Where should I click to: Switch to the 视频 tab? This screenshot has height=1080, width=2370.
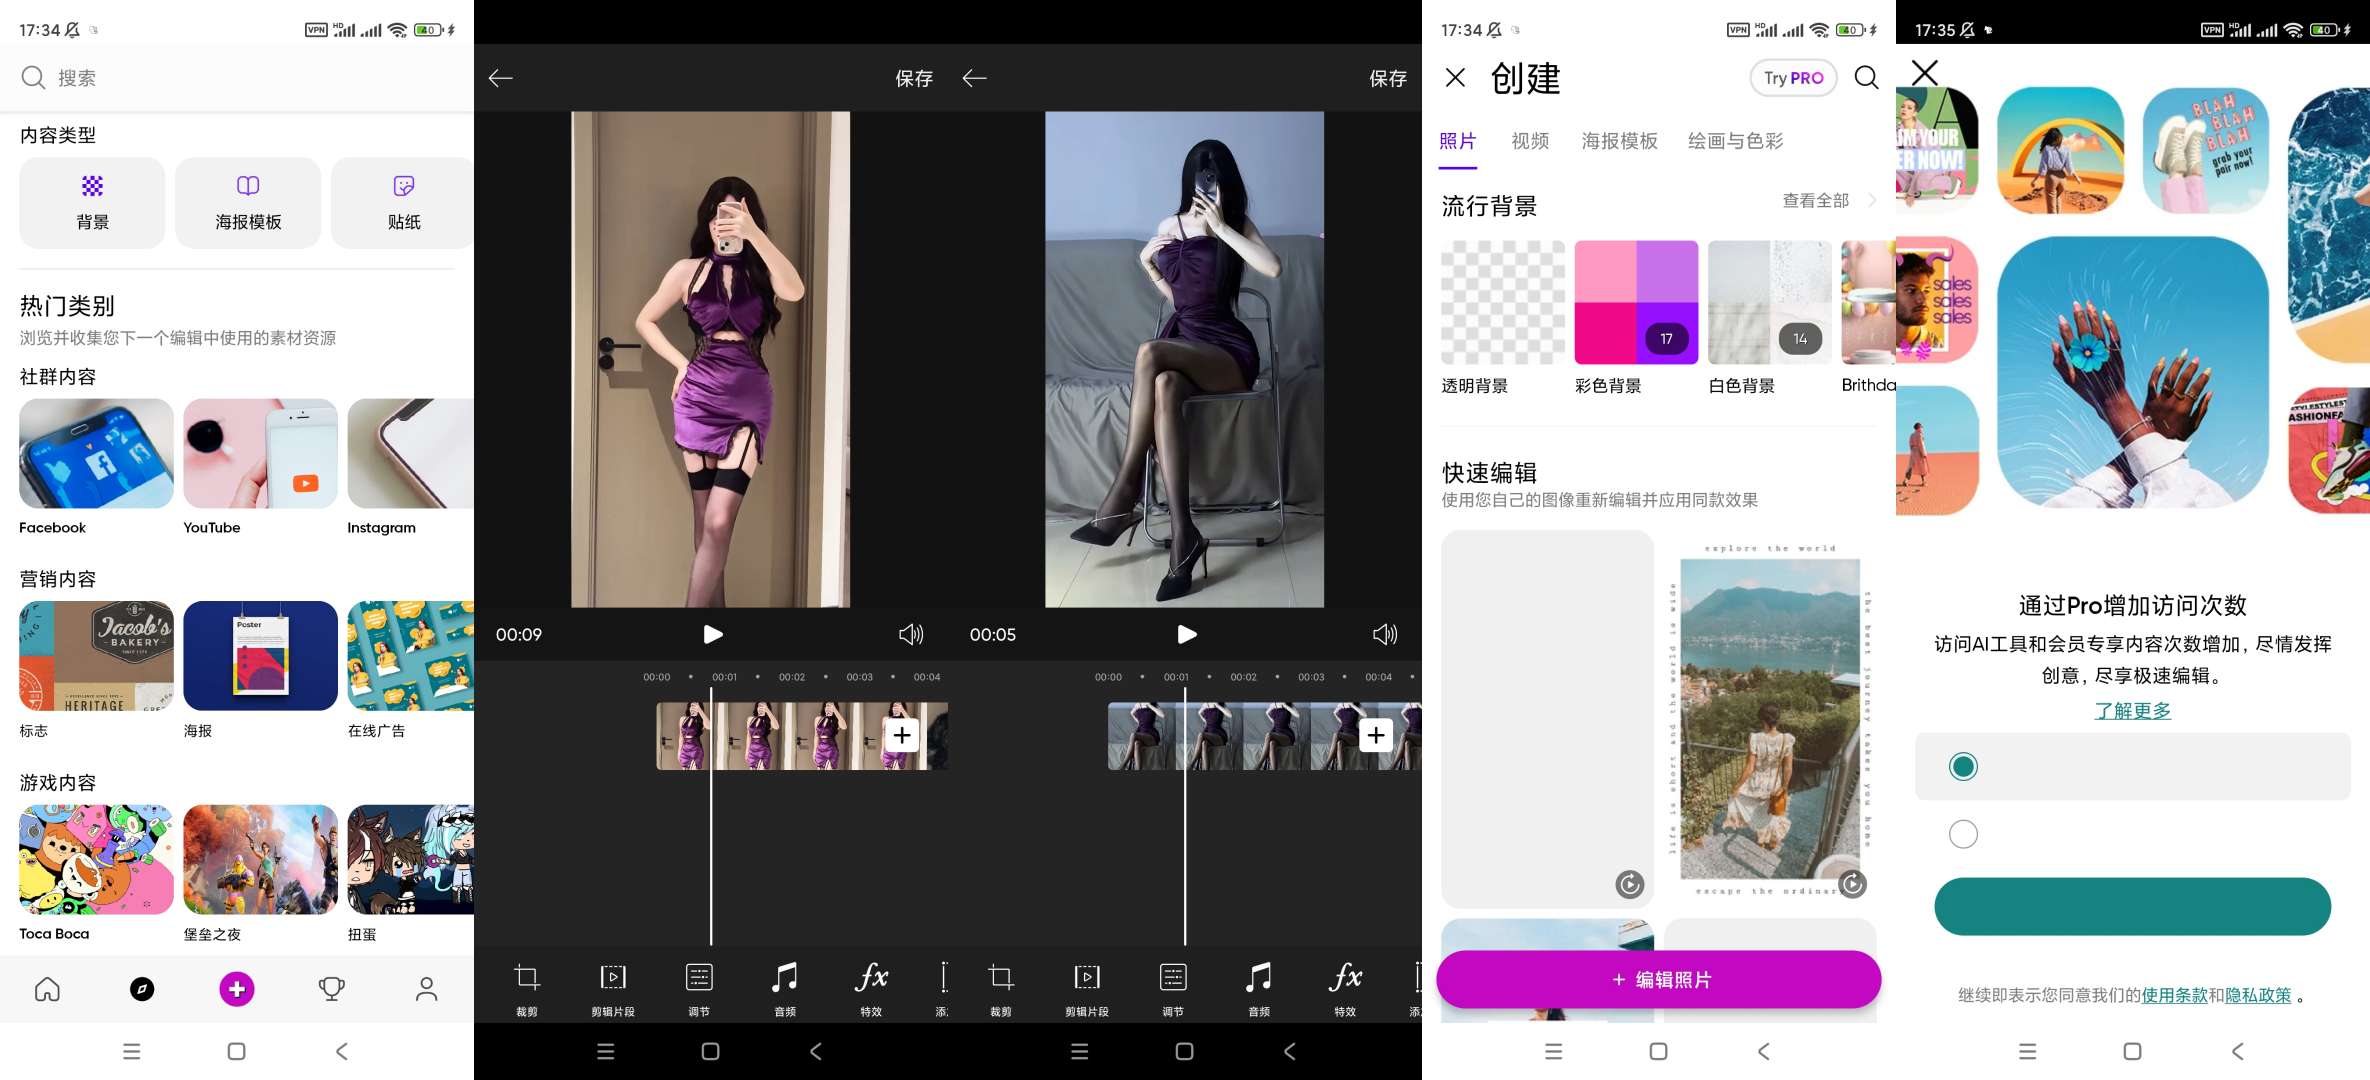point(1530,141)
